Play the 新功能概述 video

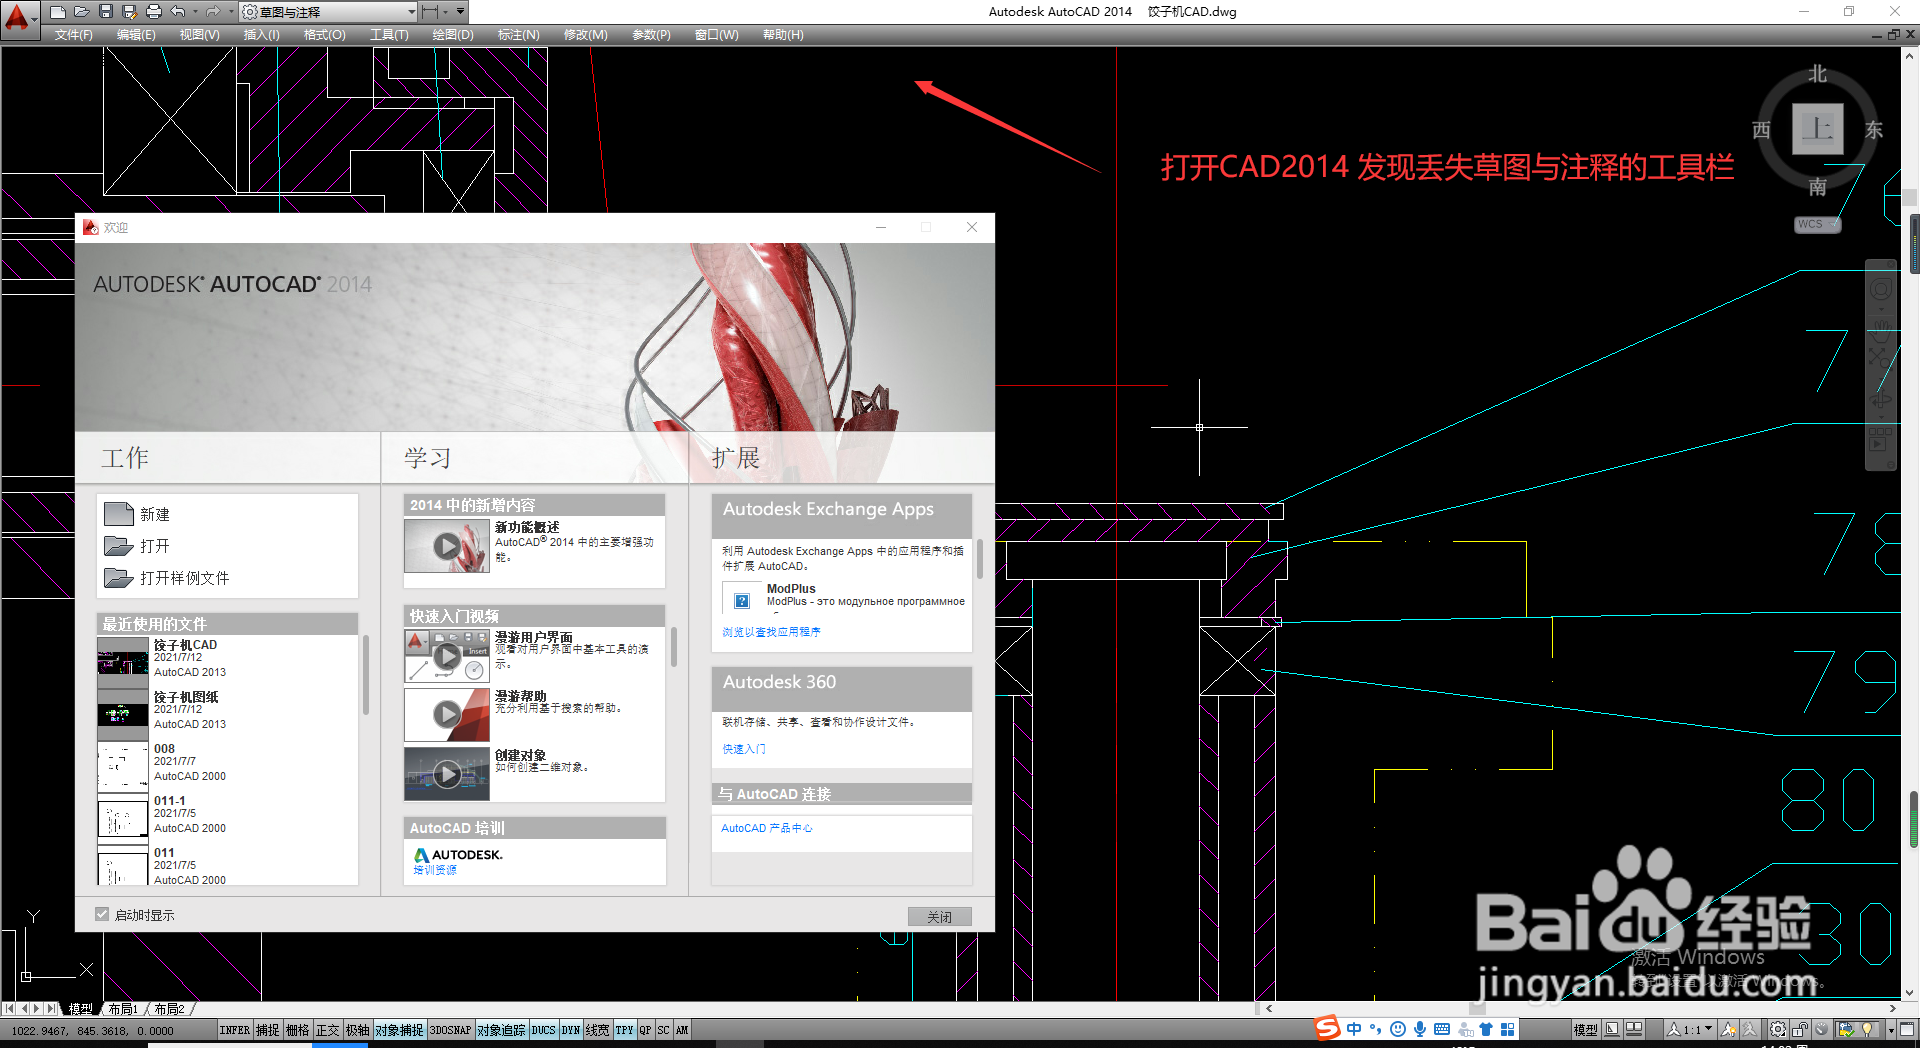[447, 545]
